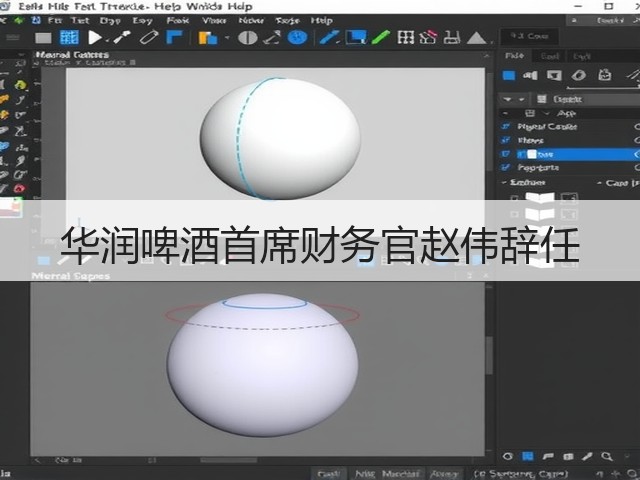
Task: Click the white table grid icon in the toolbar
Action: (x=406, y=38)
